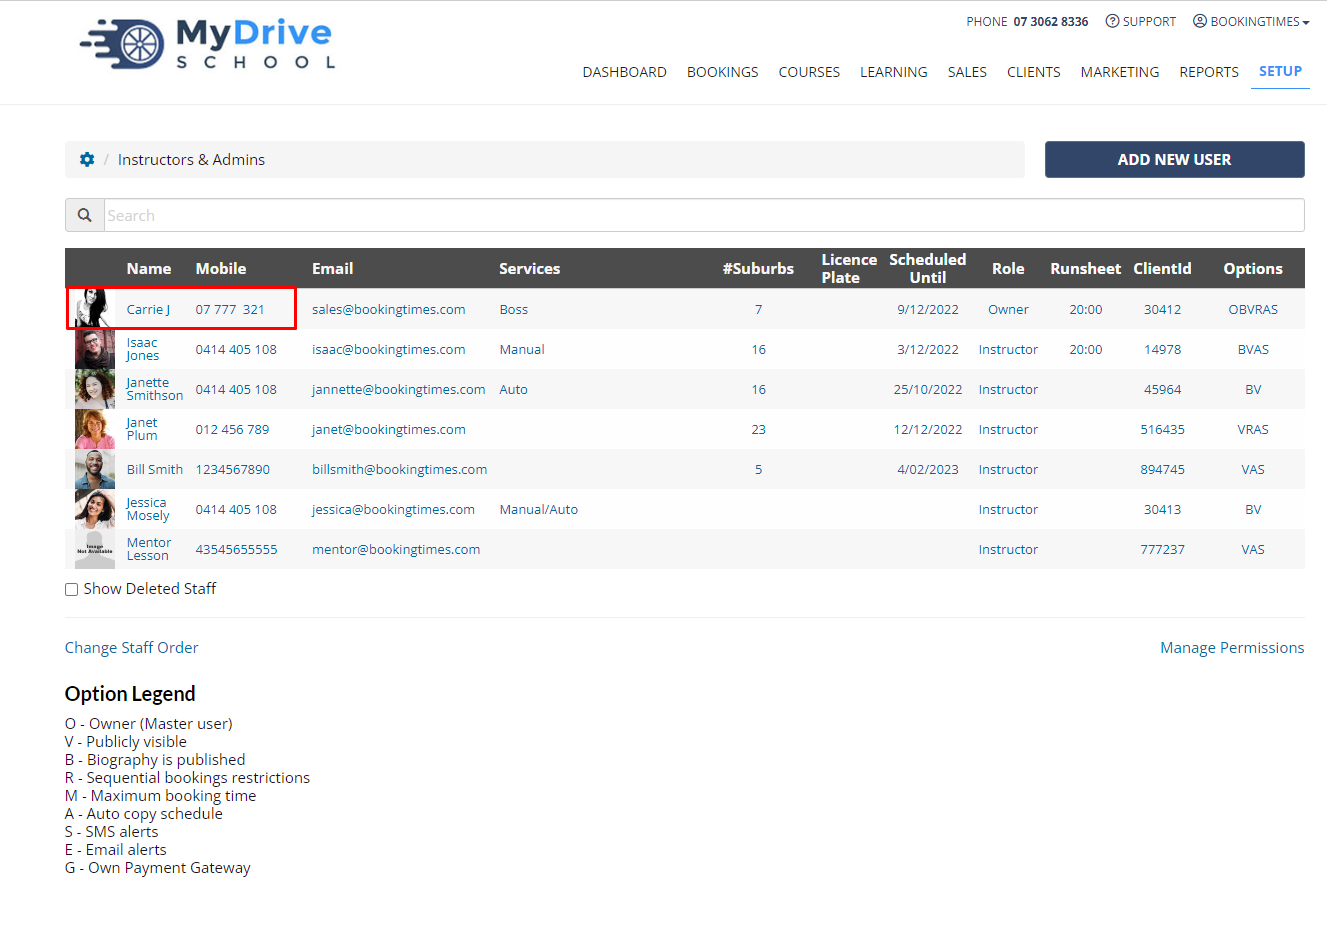Click the suburb count 23
The width and height of the screenshot is (1327, 938).
[x=759, y=429]
